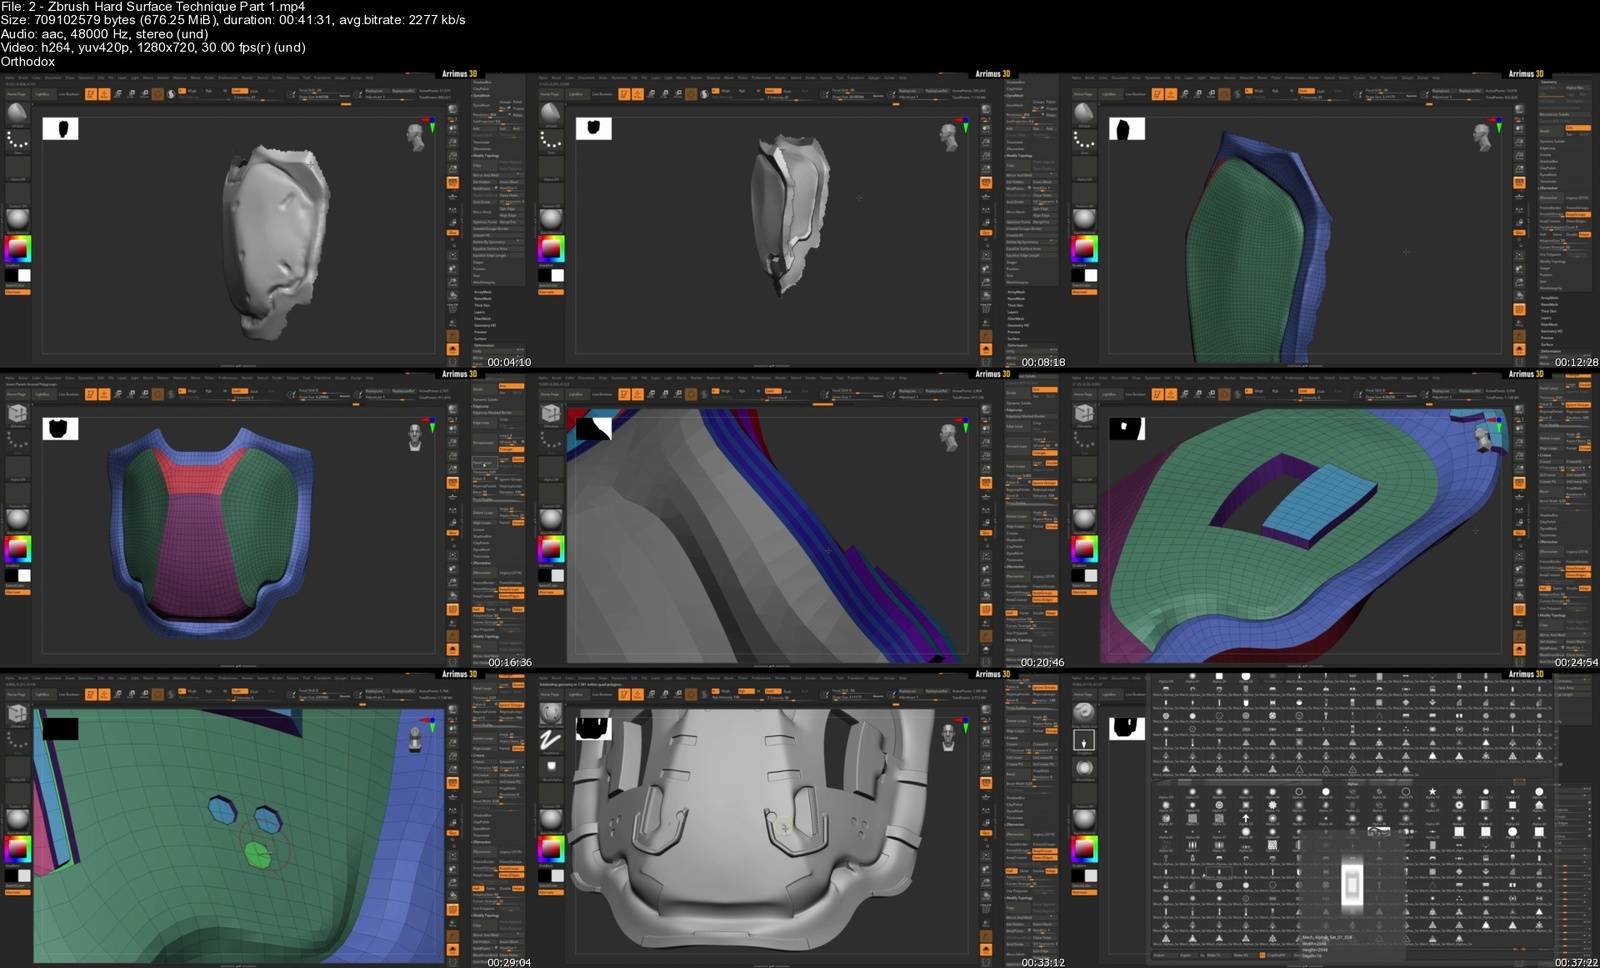Image resolution: width=1600 pixels, height=968 pixels.
Task: Collapse Modify Topology in the 00:04:10 frame
Action: (x=486, y=156)
